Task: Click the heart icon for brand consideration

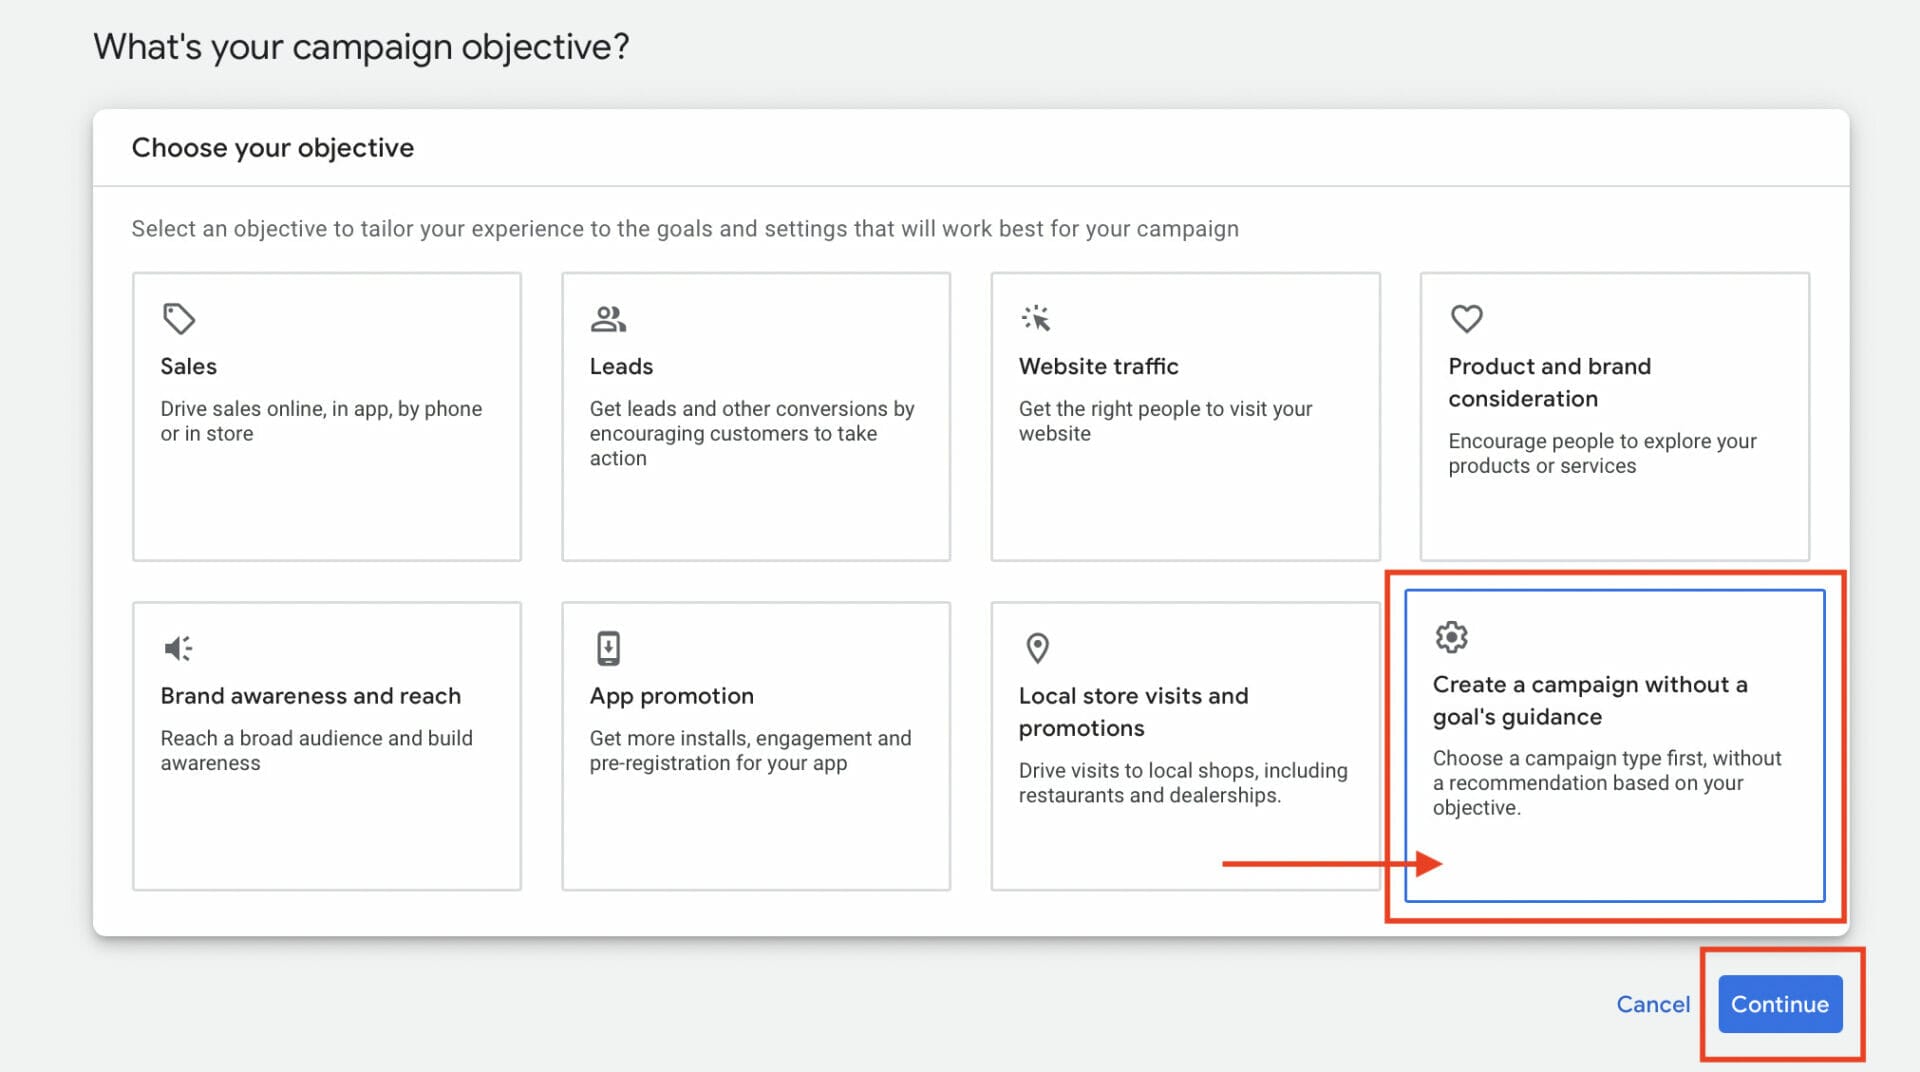Action: [1466, 319]
